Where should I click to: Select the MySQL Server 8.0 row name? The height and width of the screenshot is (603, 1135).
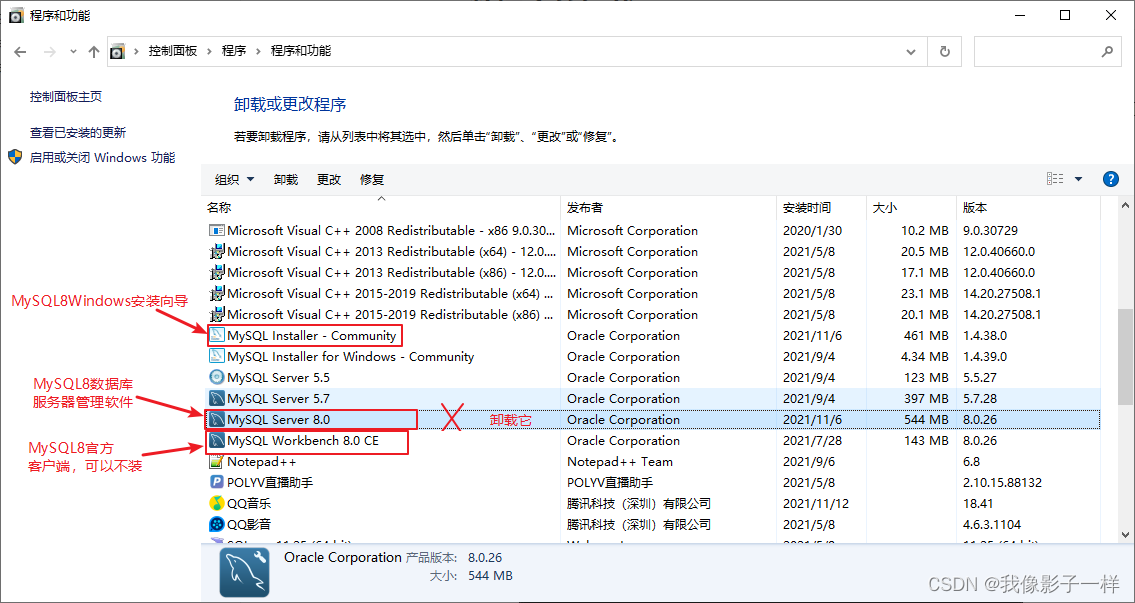pyautogui.click(x=279, y=420)
